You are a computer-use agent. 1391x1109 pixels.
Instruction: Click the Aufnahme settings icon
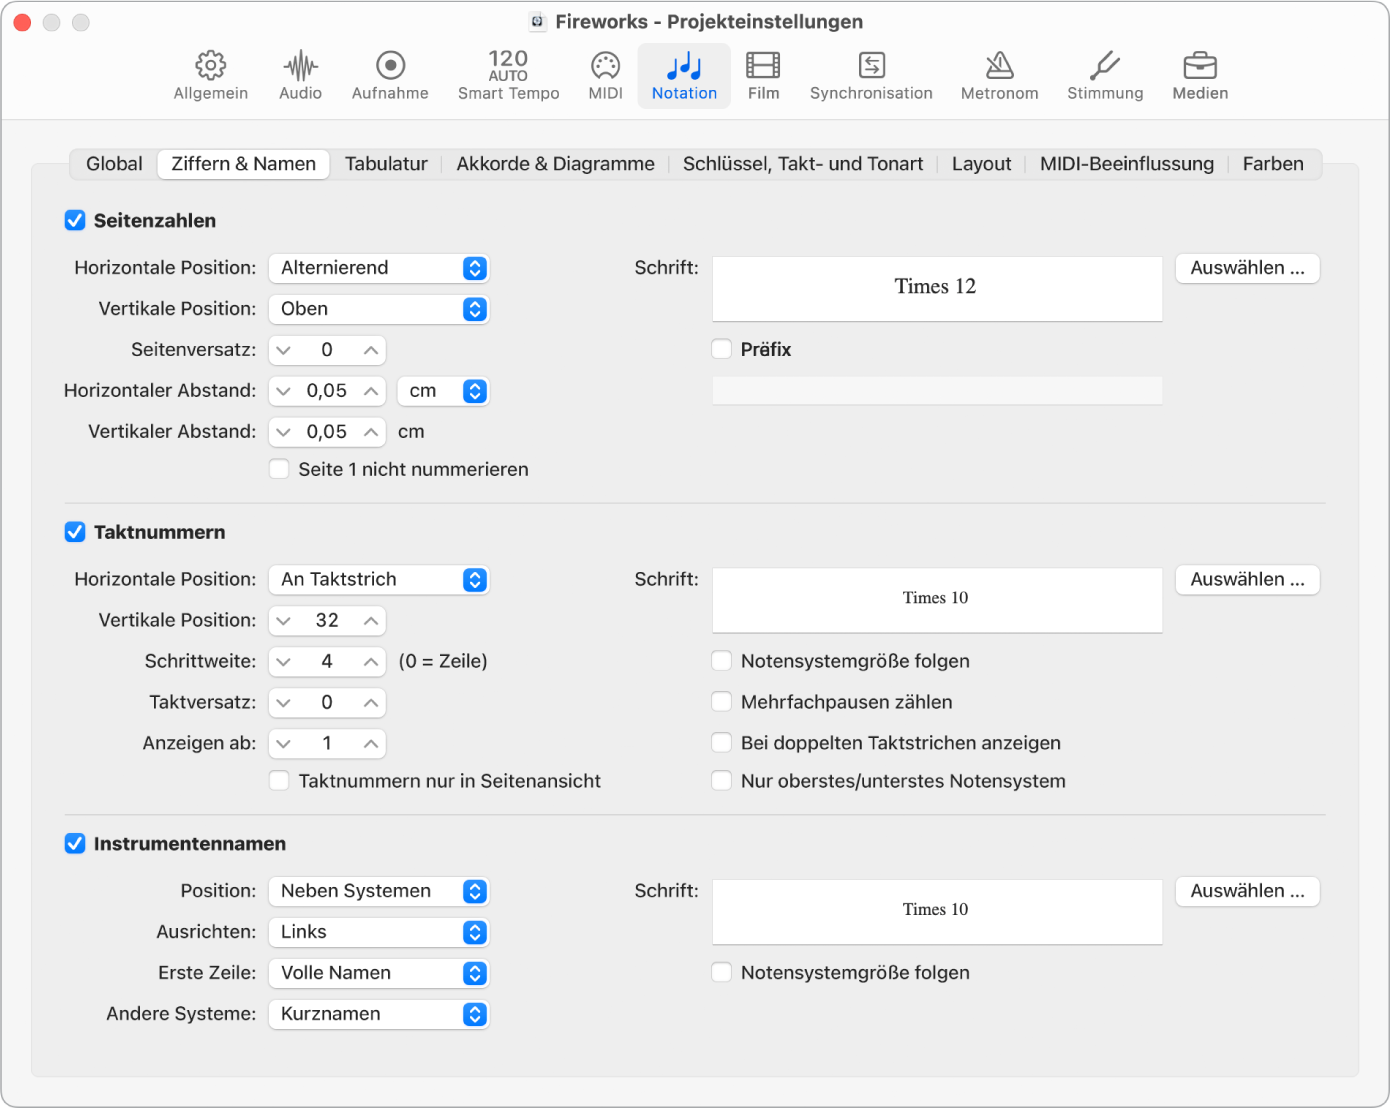click(390, 74)
